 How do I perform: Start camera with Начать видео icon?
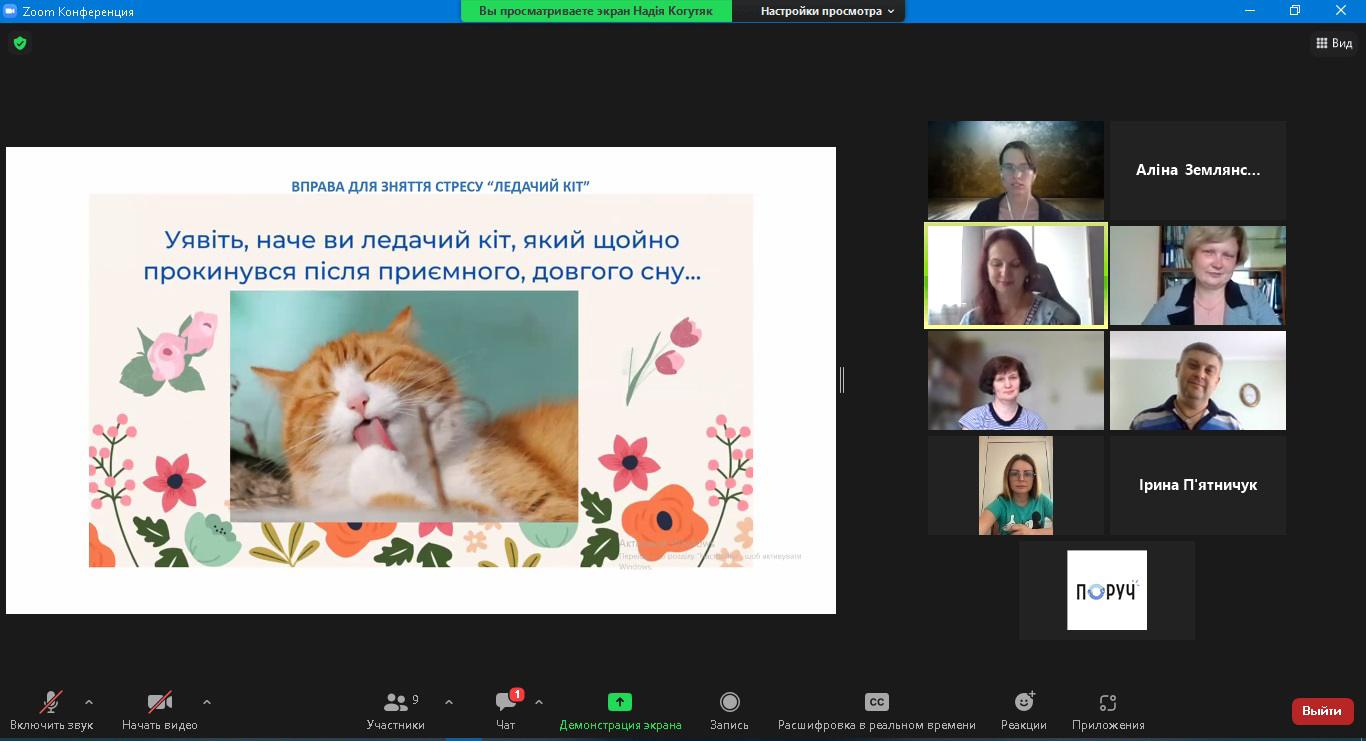click(x=160, y=702)
